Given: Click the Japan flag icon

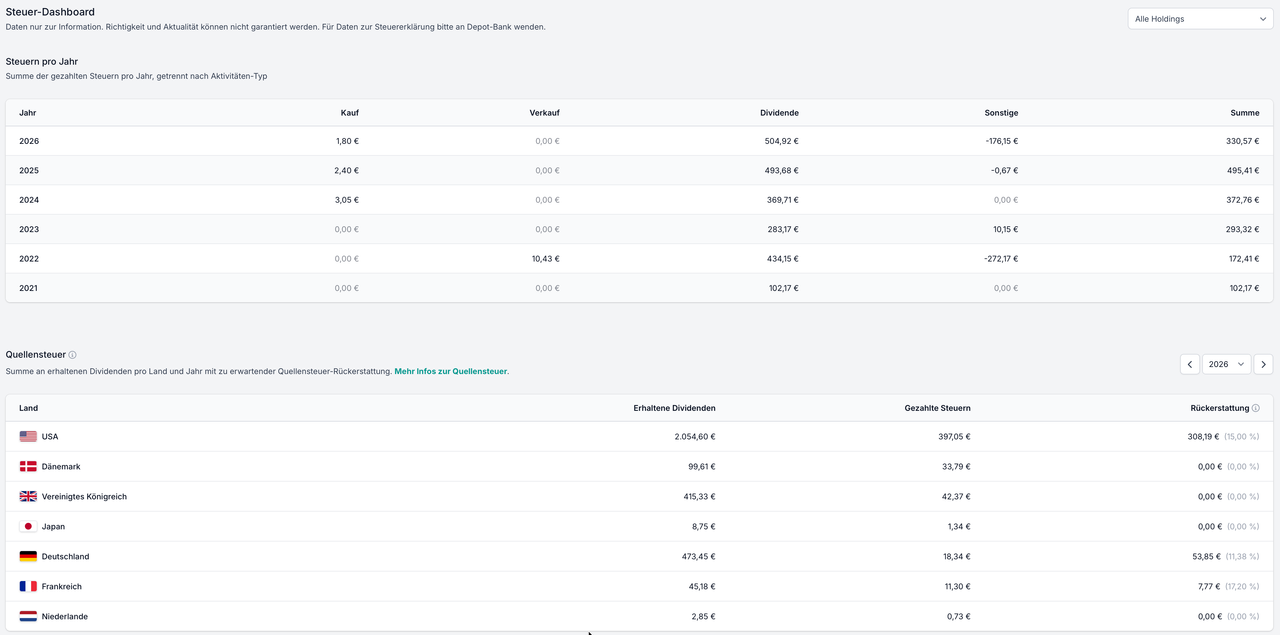Looking at the screenshot, I should click(x=28, y=527).
